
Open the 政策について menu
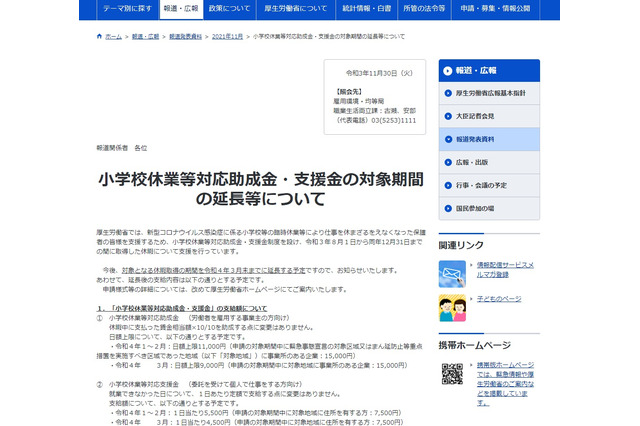point(229,9)
